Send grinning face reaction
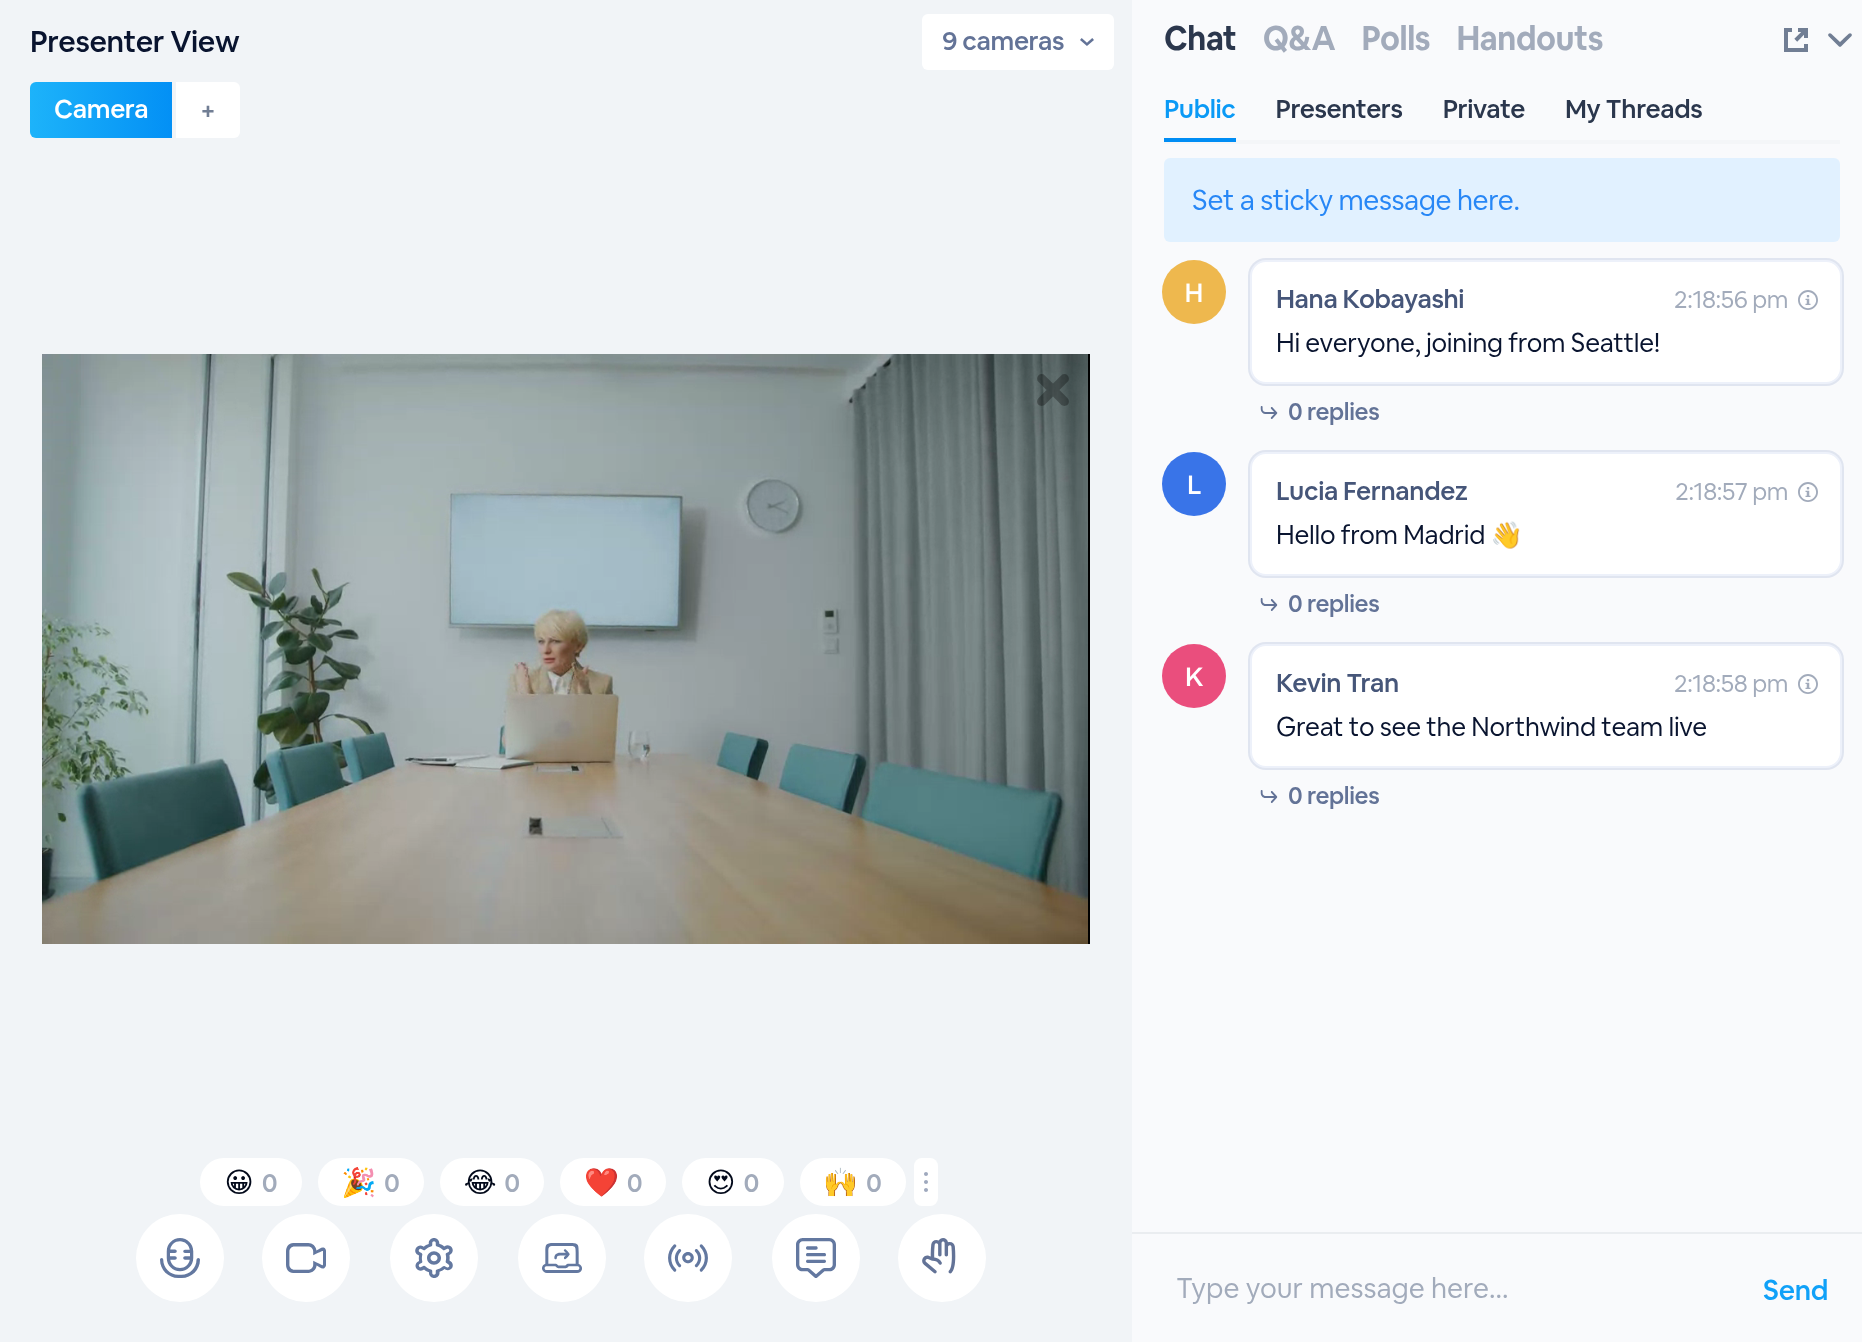This screenshot has width=1862, height=1342. (251, 1183)
